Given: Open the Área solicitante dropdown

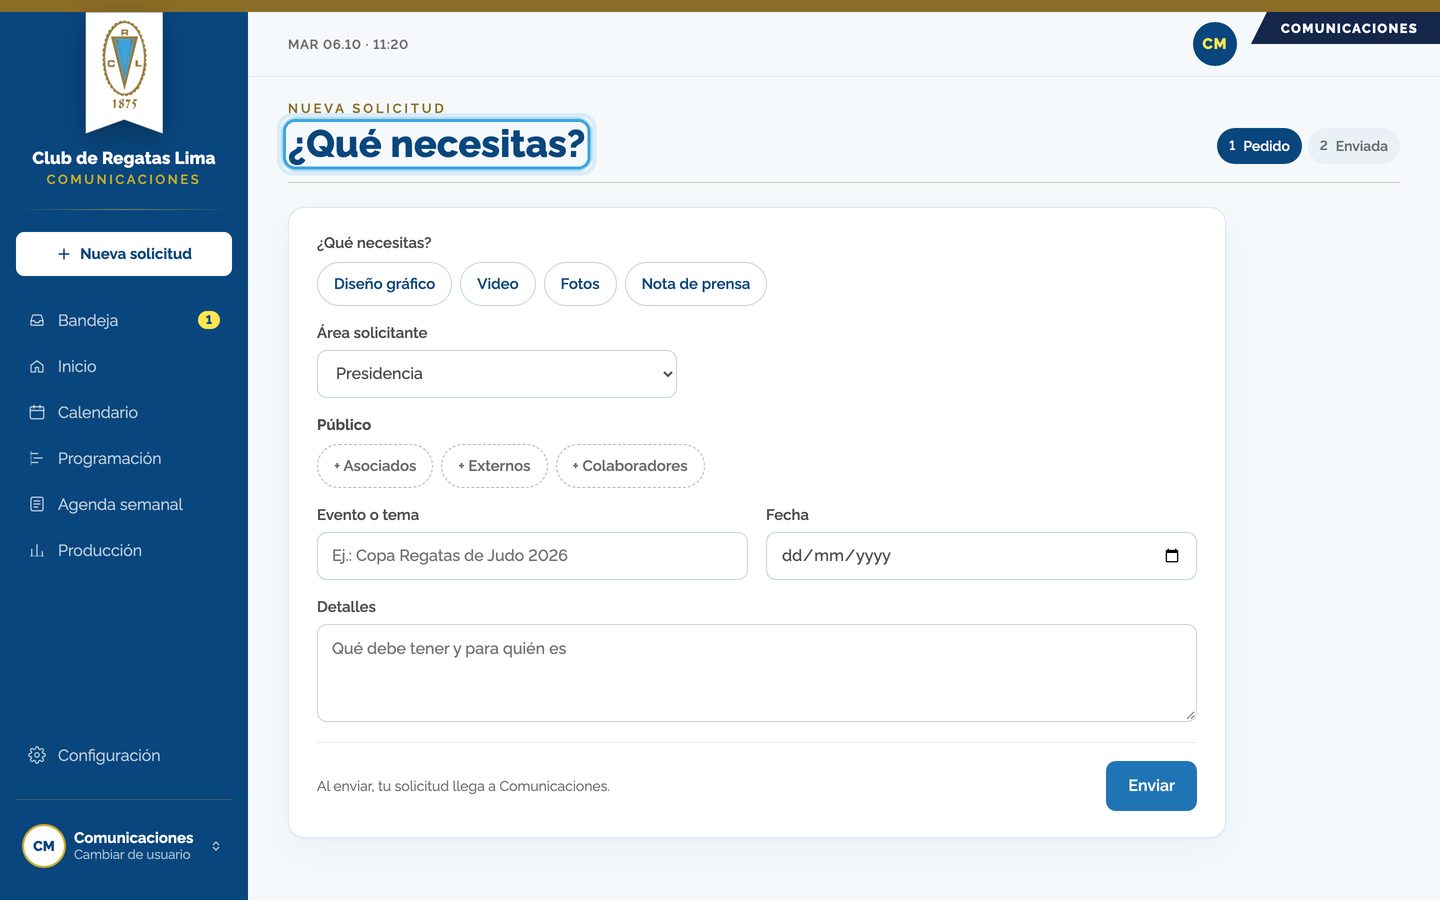Looking at the screenshot, I should [497, 374].
